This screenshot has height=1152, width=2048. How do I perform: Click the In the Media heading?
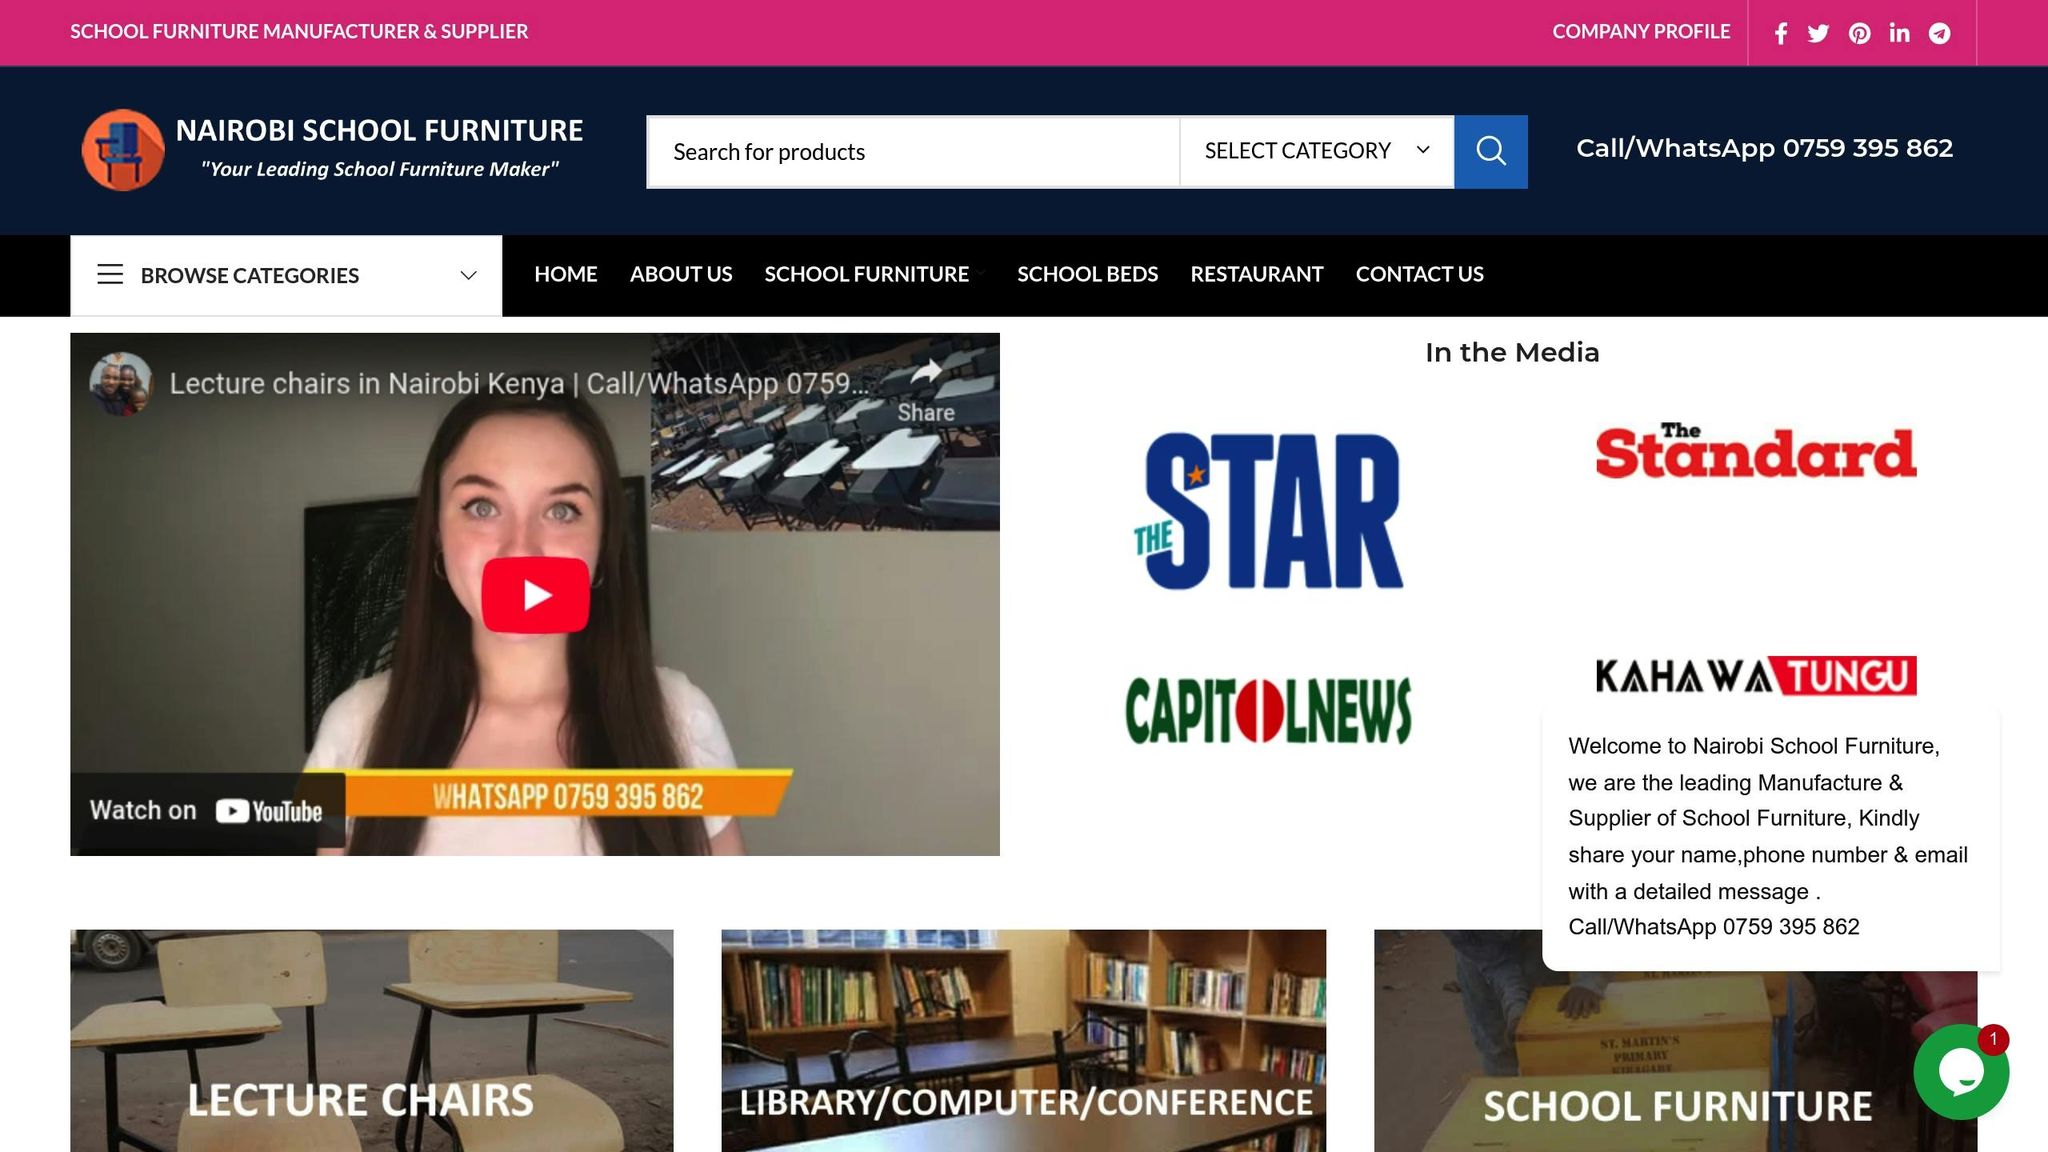1512,352
